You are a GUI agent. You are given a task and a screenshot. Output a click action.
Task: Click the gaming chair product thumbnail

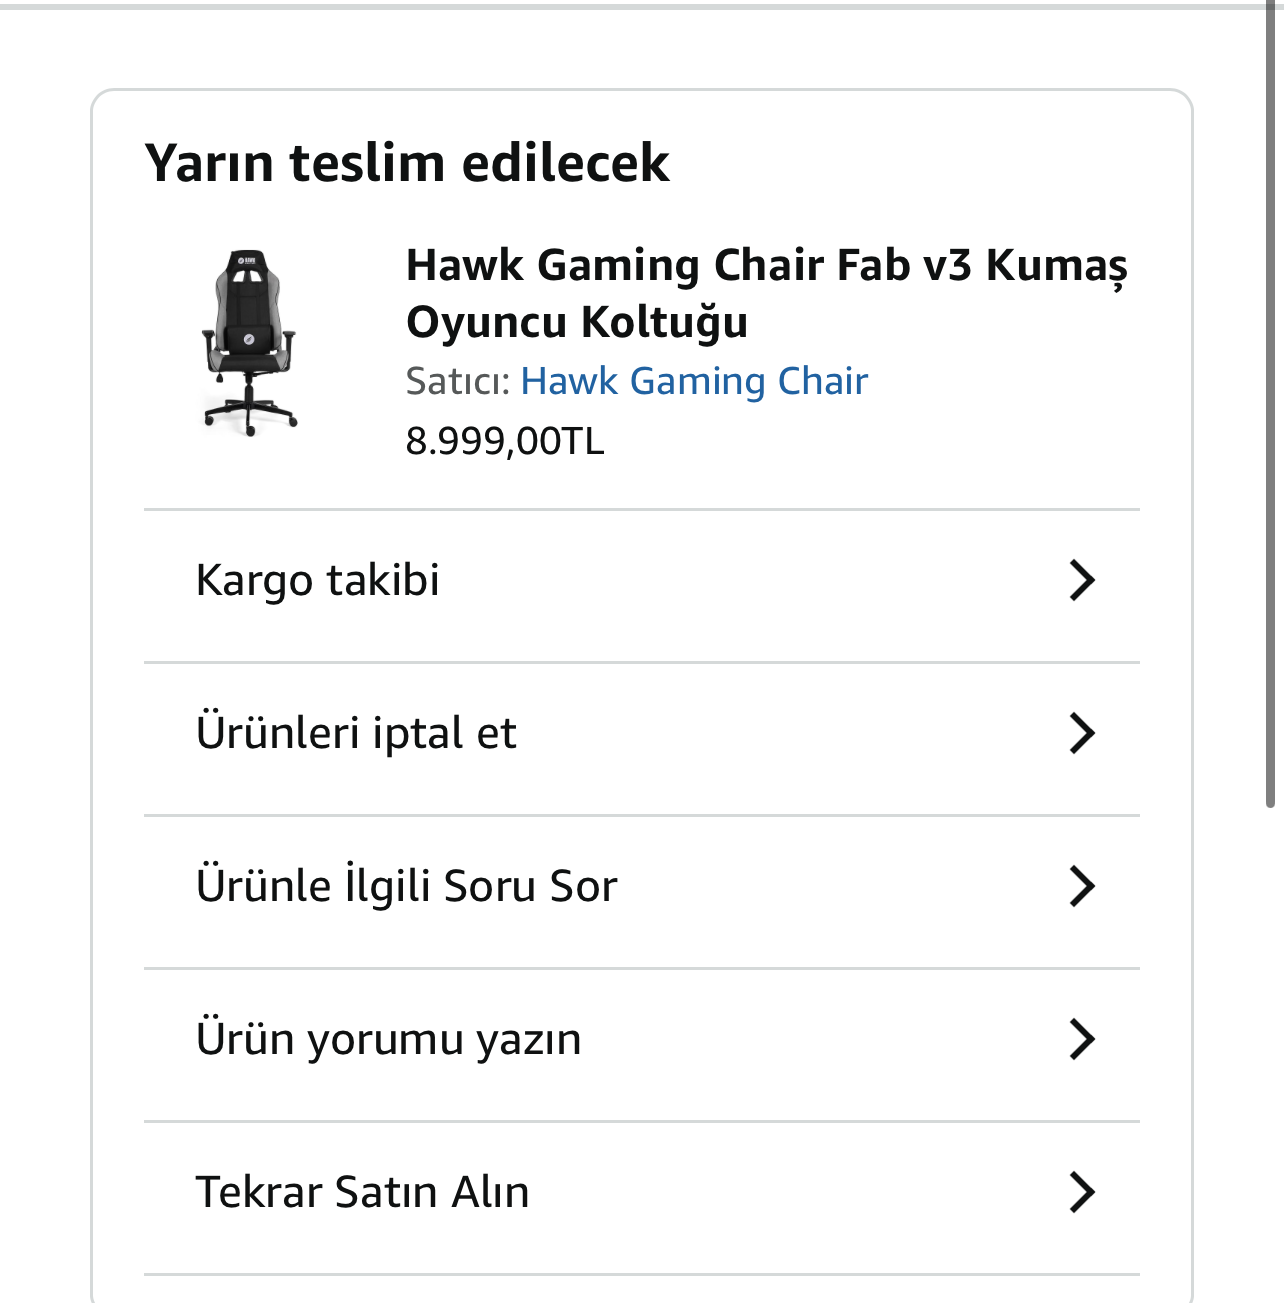(x=250, y=342)
